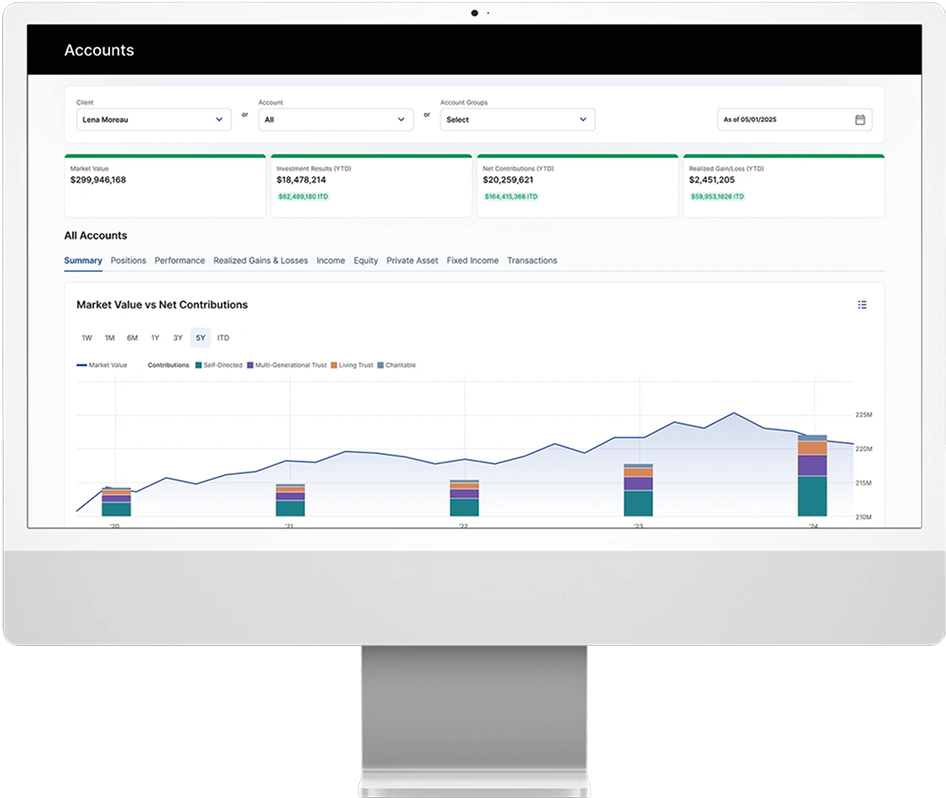Viewport: 946px width, 798px height.
Task: Open the Account dropdown set to All
Action: point(336,120)
